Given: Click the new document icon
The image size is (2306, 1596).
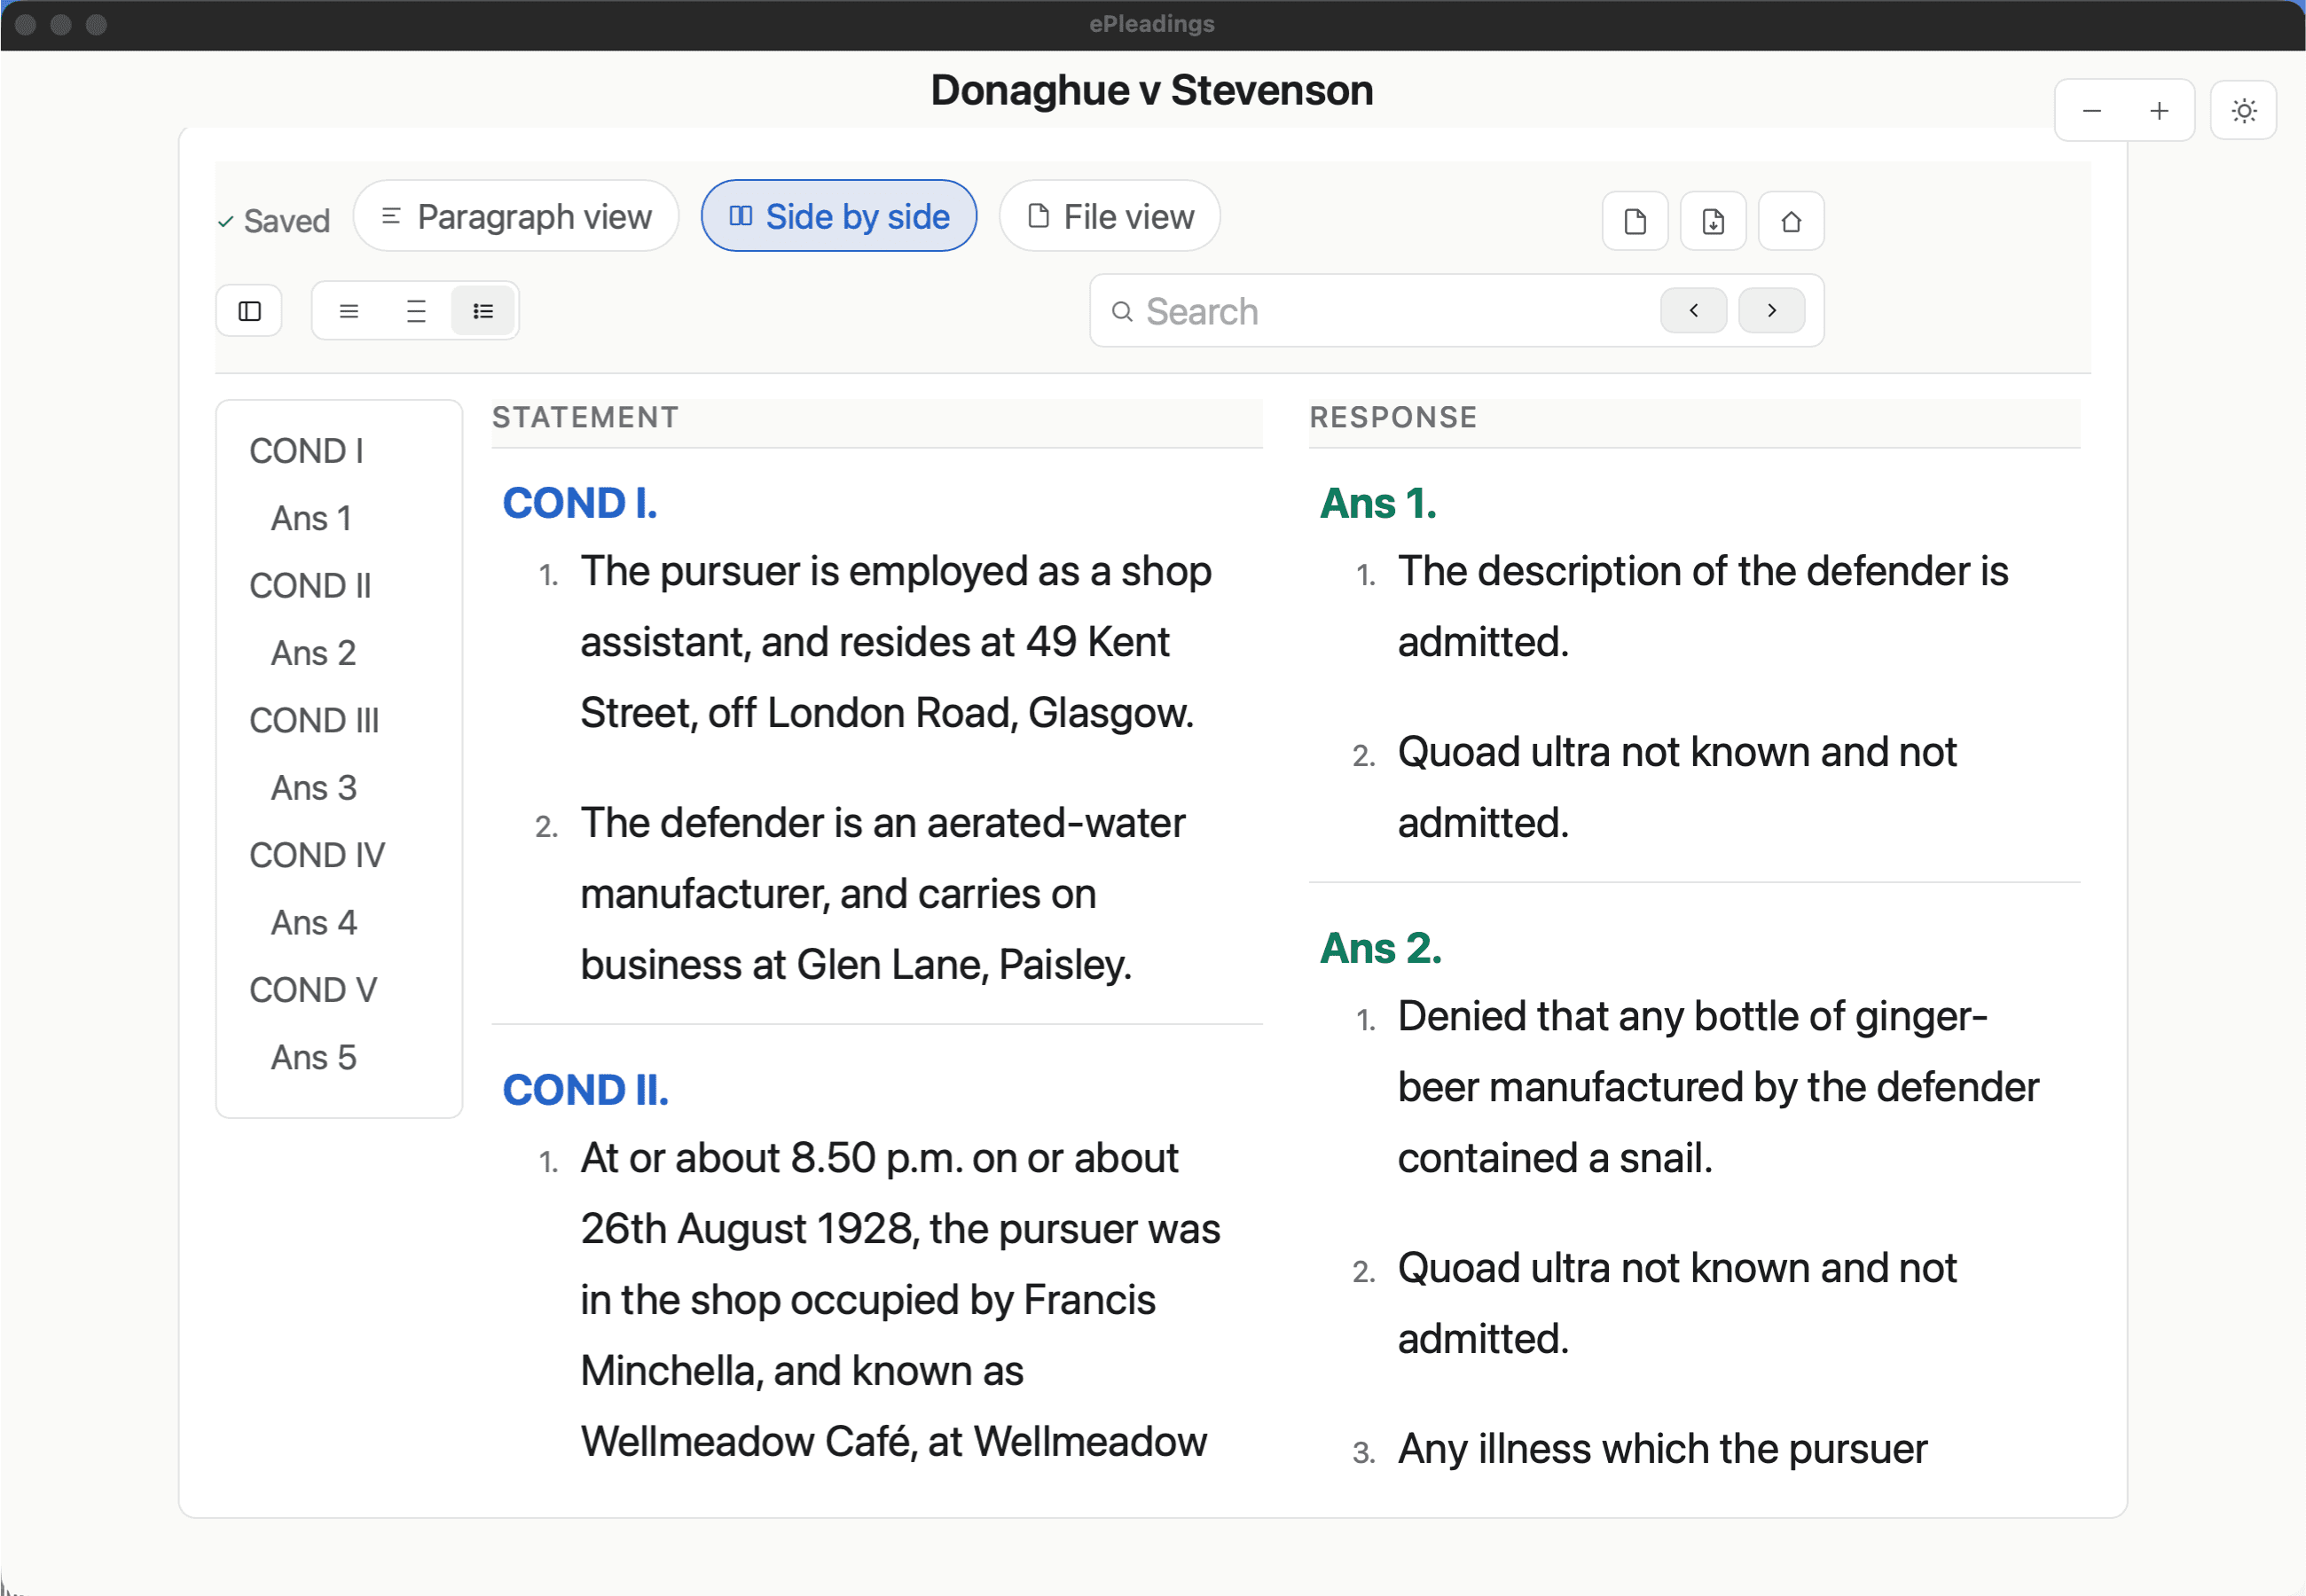Looking at the screenshot, I should click(x=1635, y=221).
